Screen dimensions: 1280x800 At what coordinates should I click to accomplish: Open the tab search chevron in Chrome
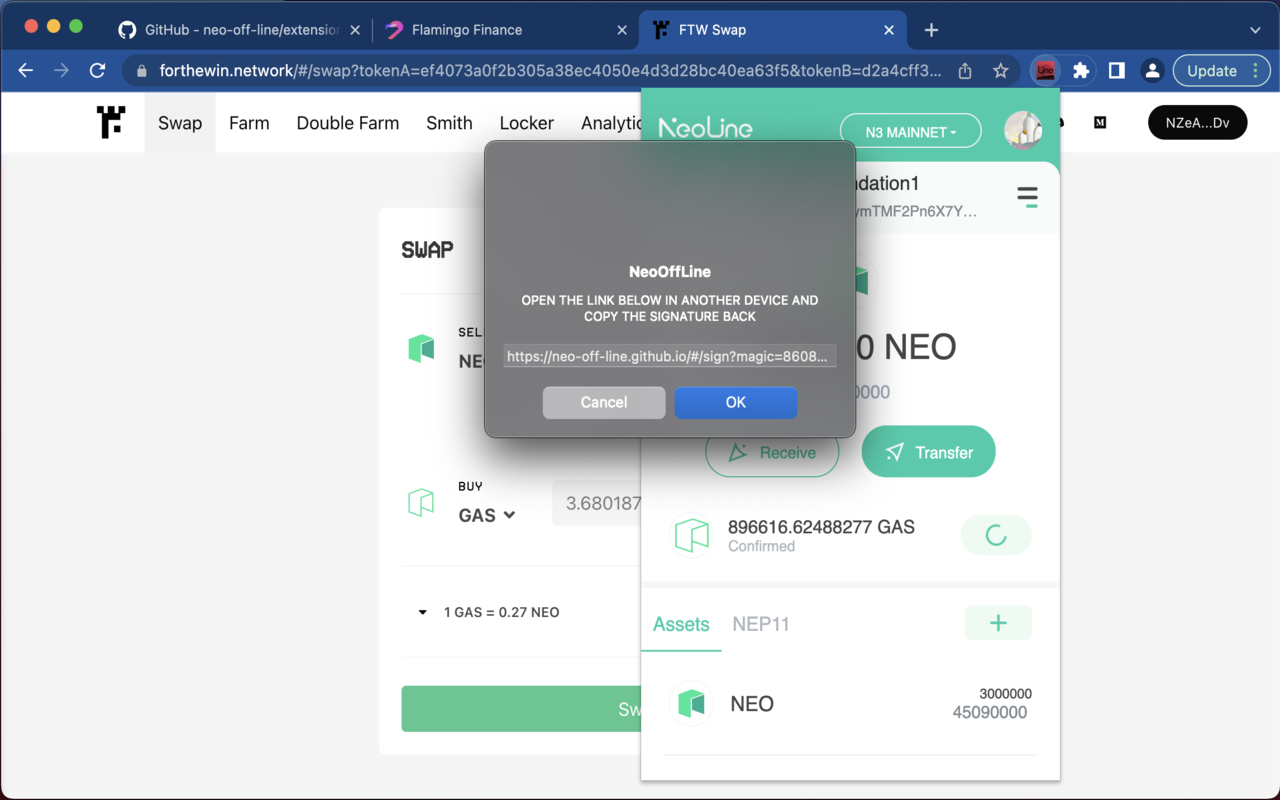point(1255,30)
